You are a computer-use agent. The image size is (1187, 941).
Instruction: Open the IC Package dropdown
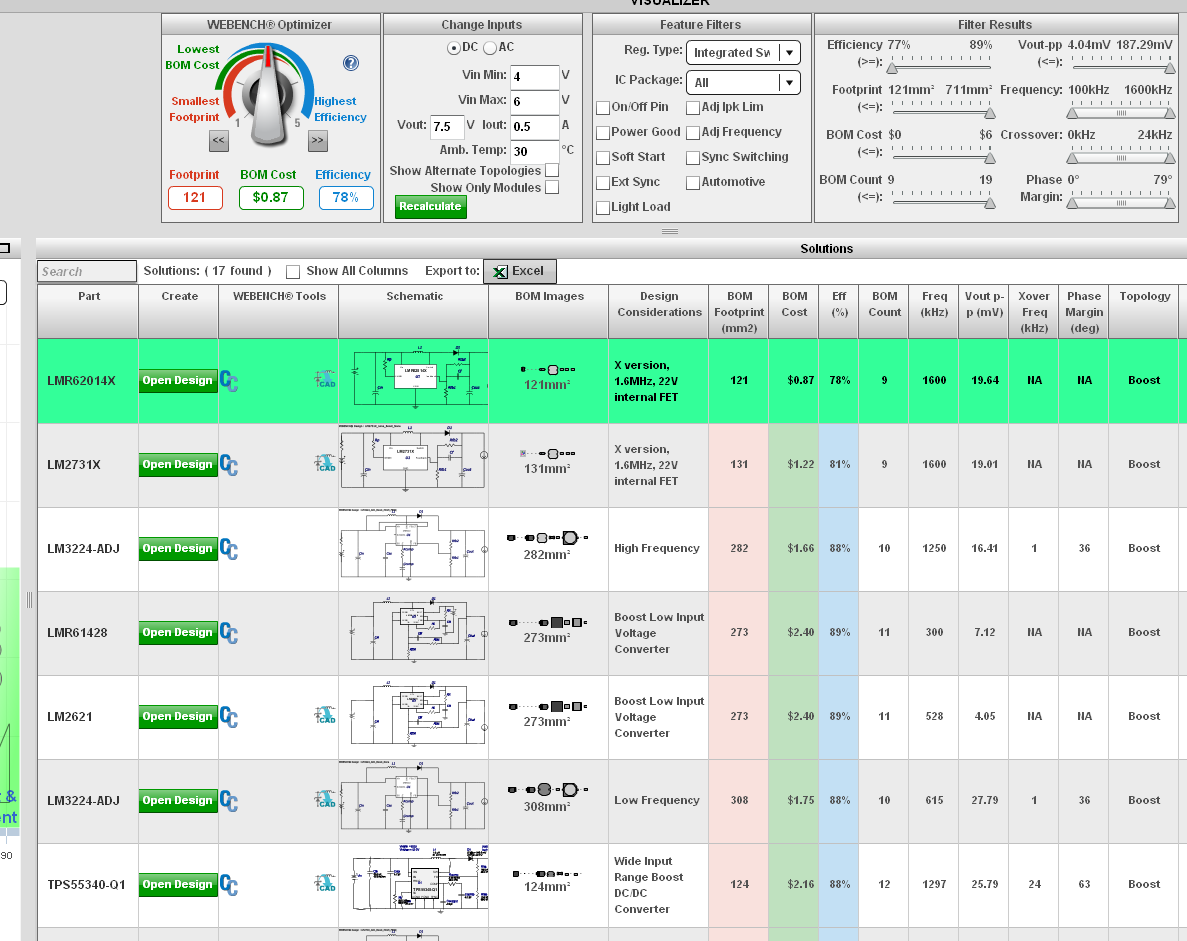tap(743, 83)
